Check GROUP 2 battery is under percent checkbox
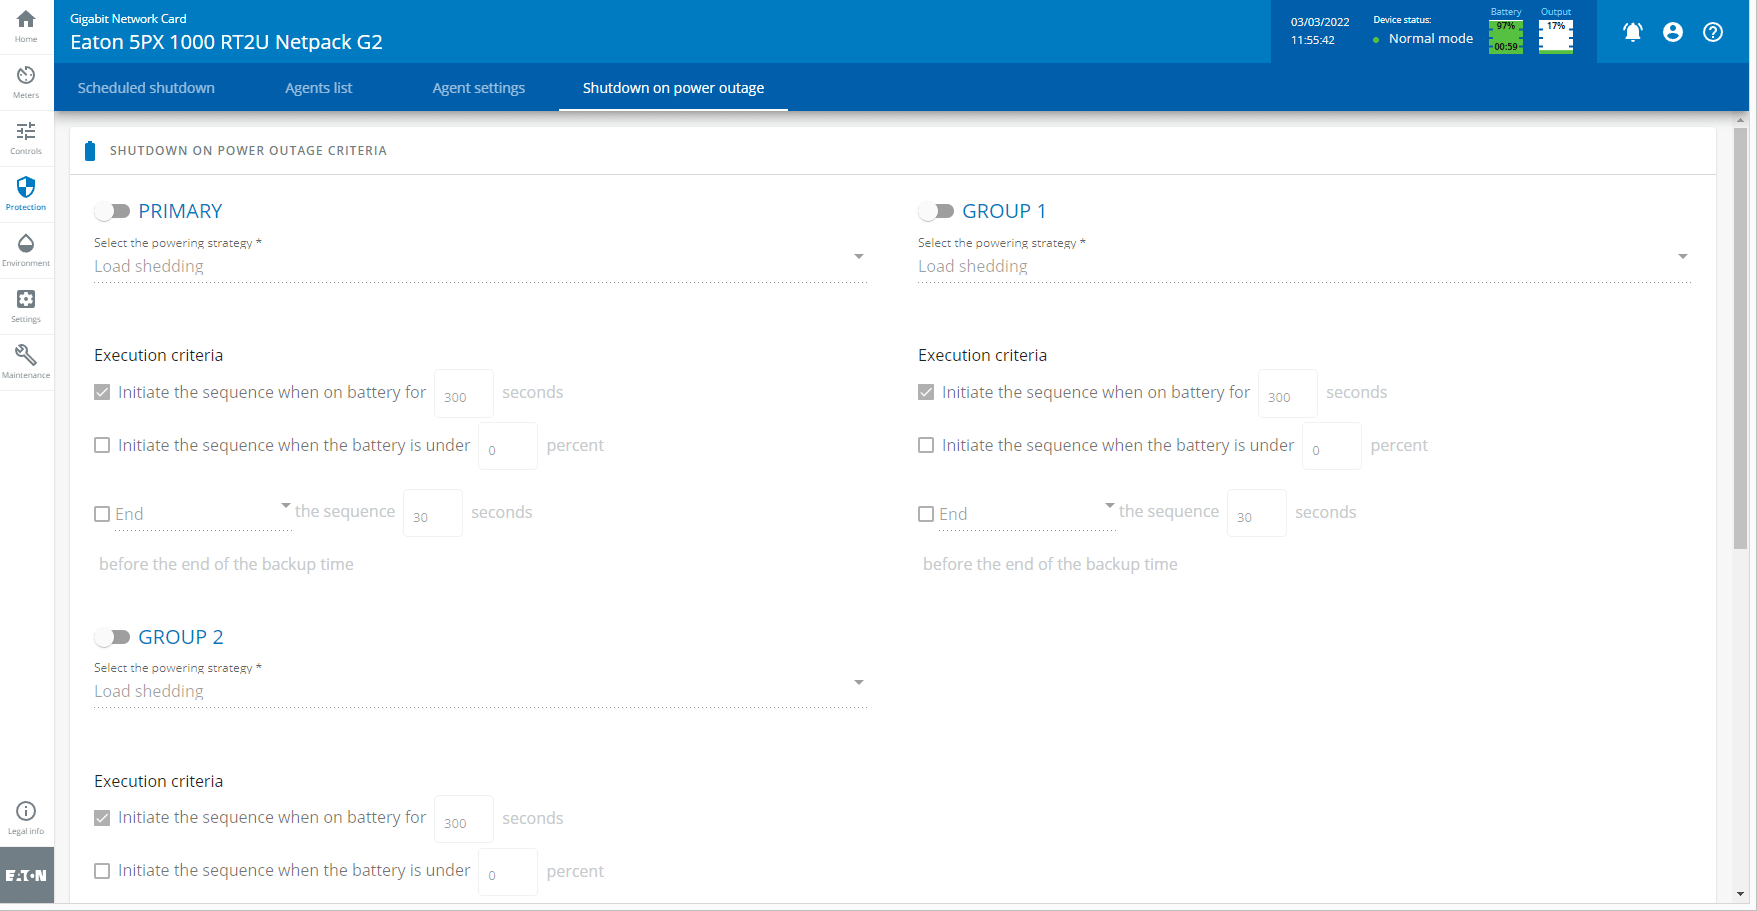The image size is (1757, 911). point(102,871)
